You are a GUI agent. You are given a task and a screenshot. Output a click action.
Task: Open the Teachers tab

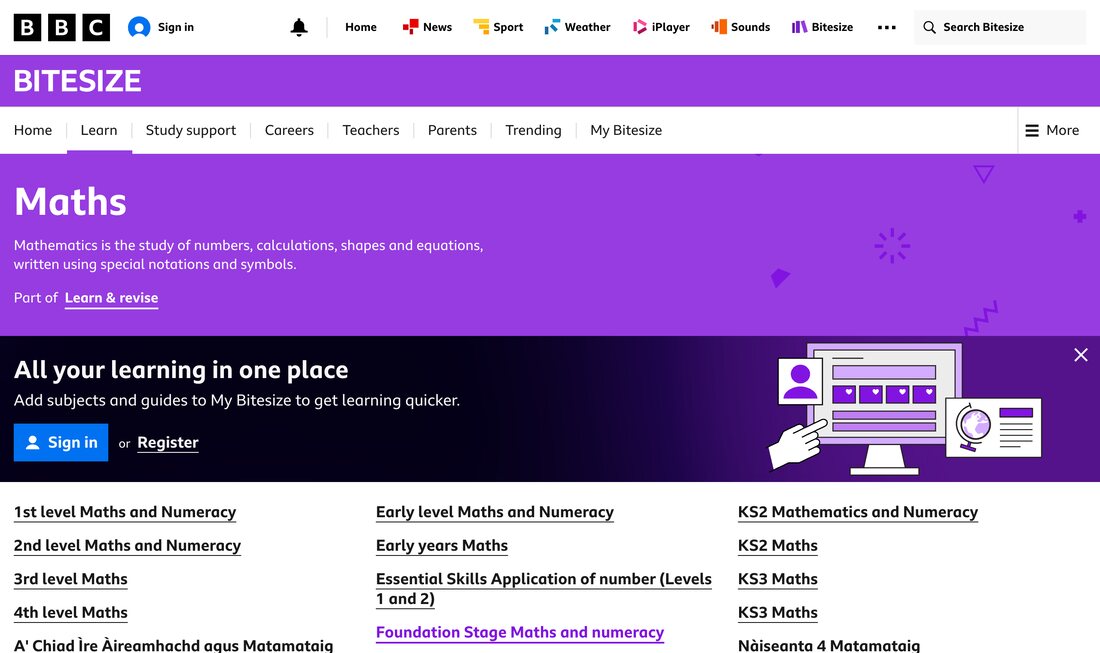(x=370, y=130)
